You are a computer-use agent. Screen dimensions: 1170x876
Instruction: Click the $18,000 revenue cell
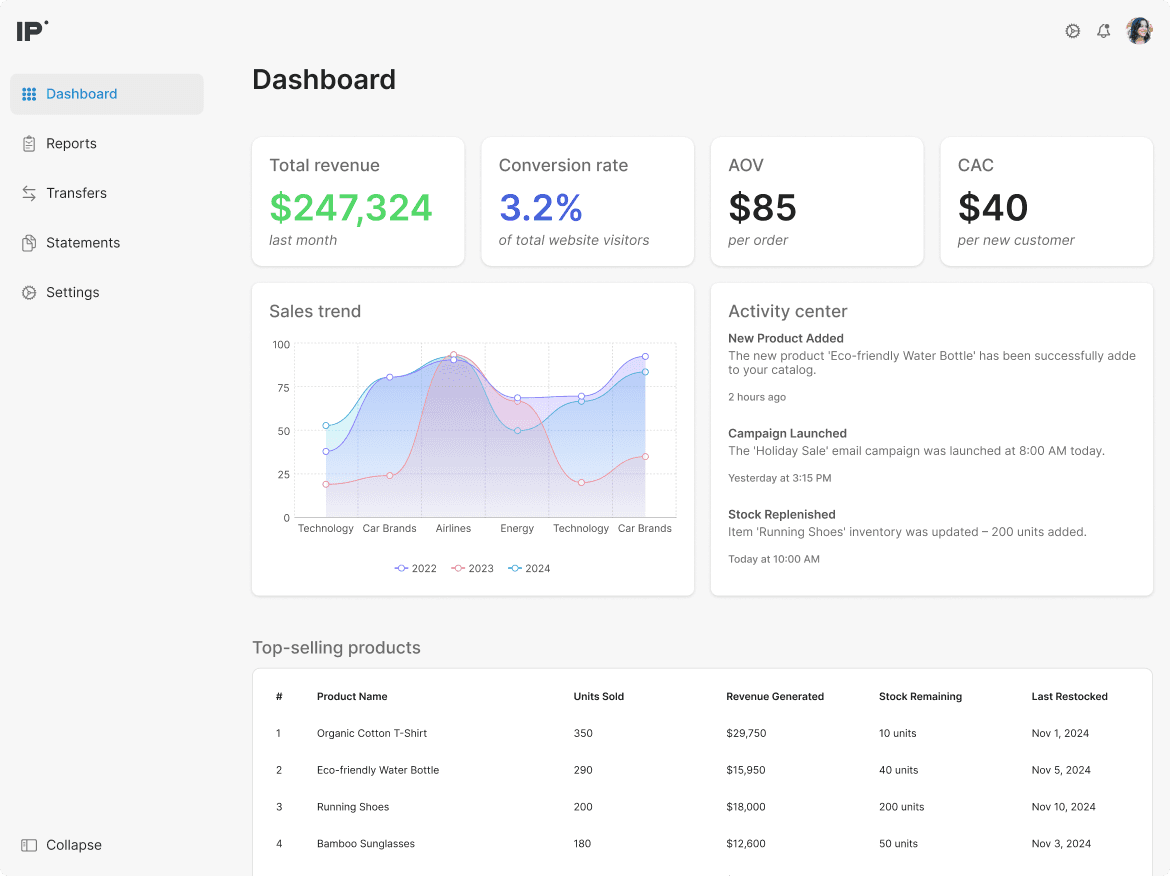[x=745, y=807]
